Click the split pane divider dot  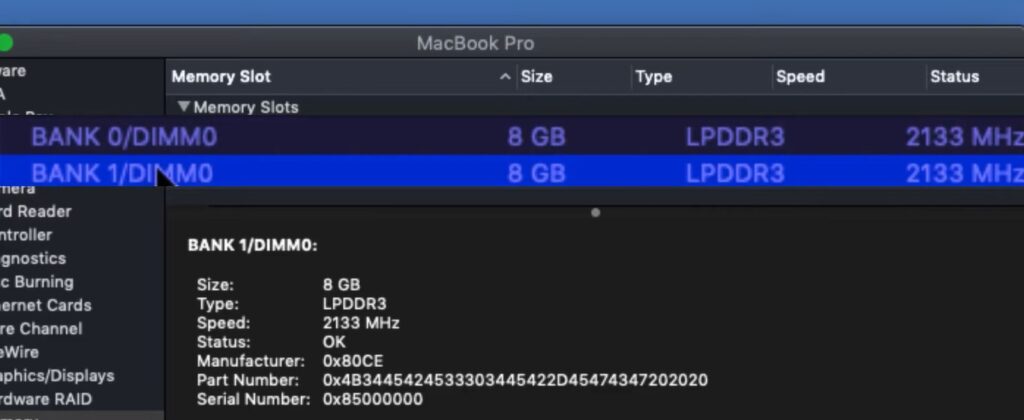tap(595, 212)
